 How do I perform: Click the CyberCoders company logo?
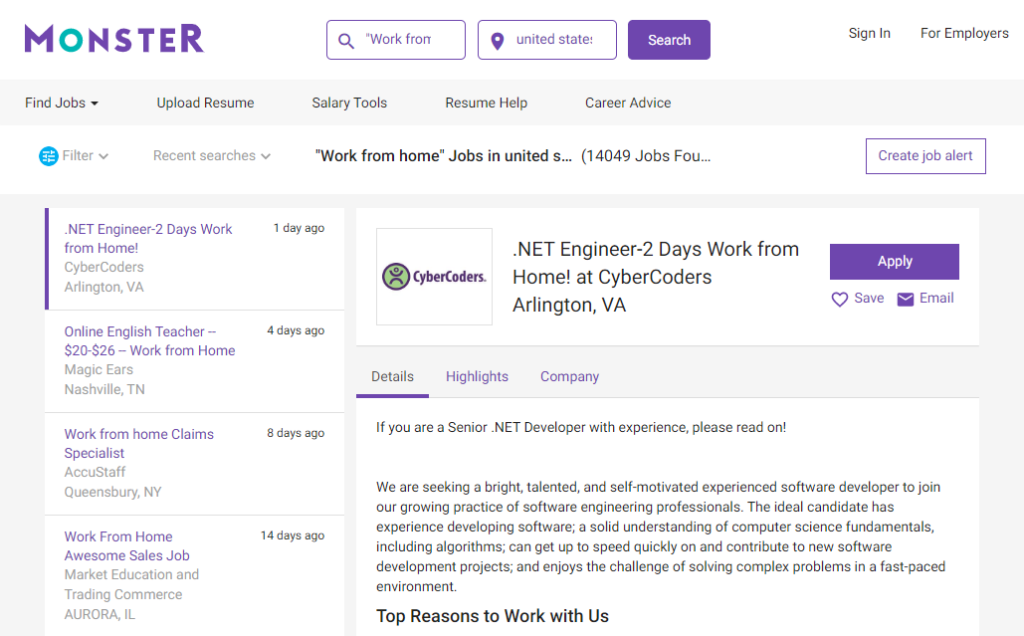[434, 276]
